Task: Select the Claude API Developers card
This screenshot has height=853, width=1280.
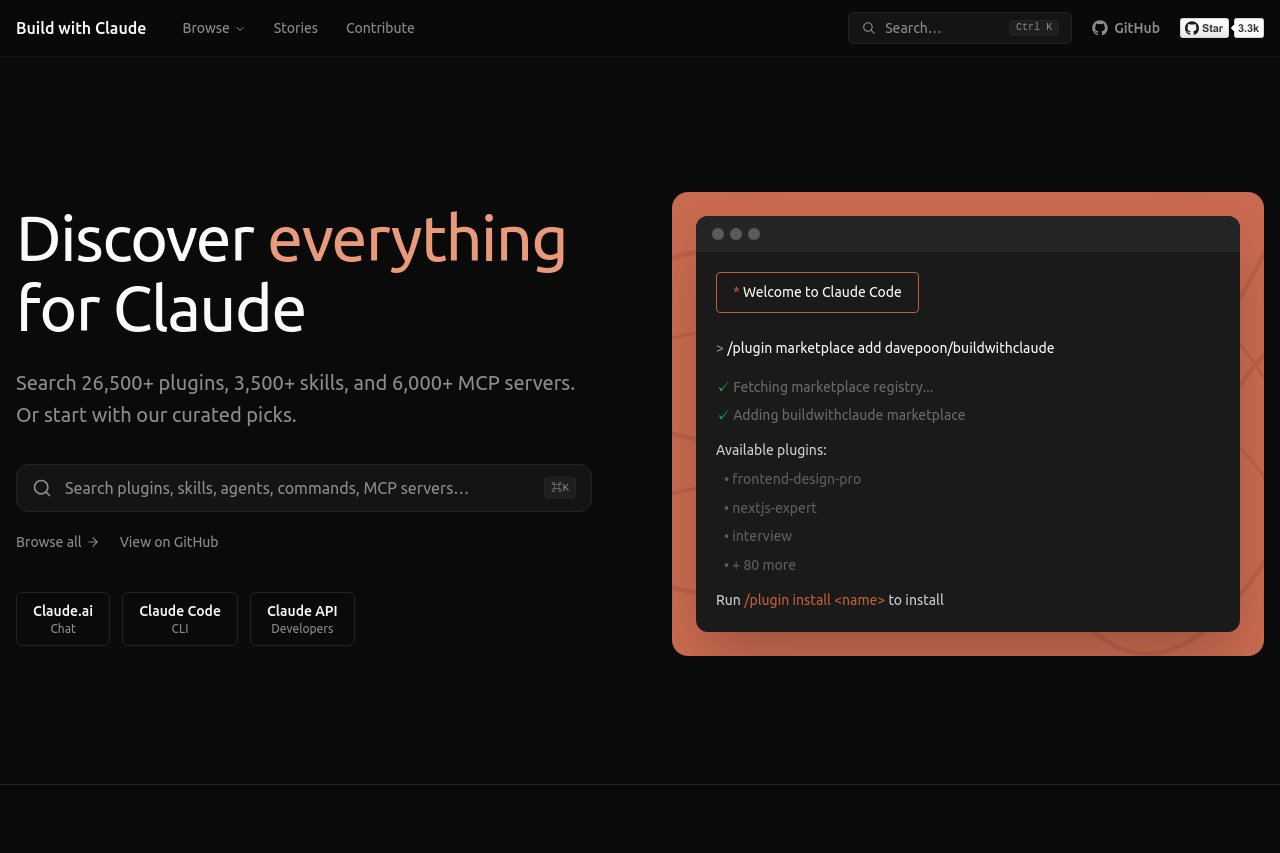Action: 302,619
